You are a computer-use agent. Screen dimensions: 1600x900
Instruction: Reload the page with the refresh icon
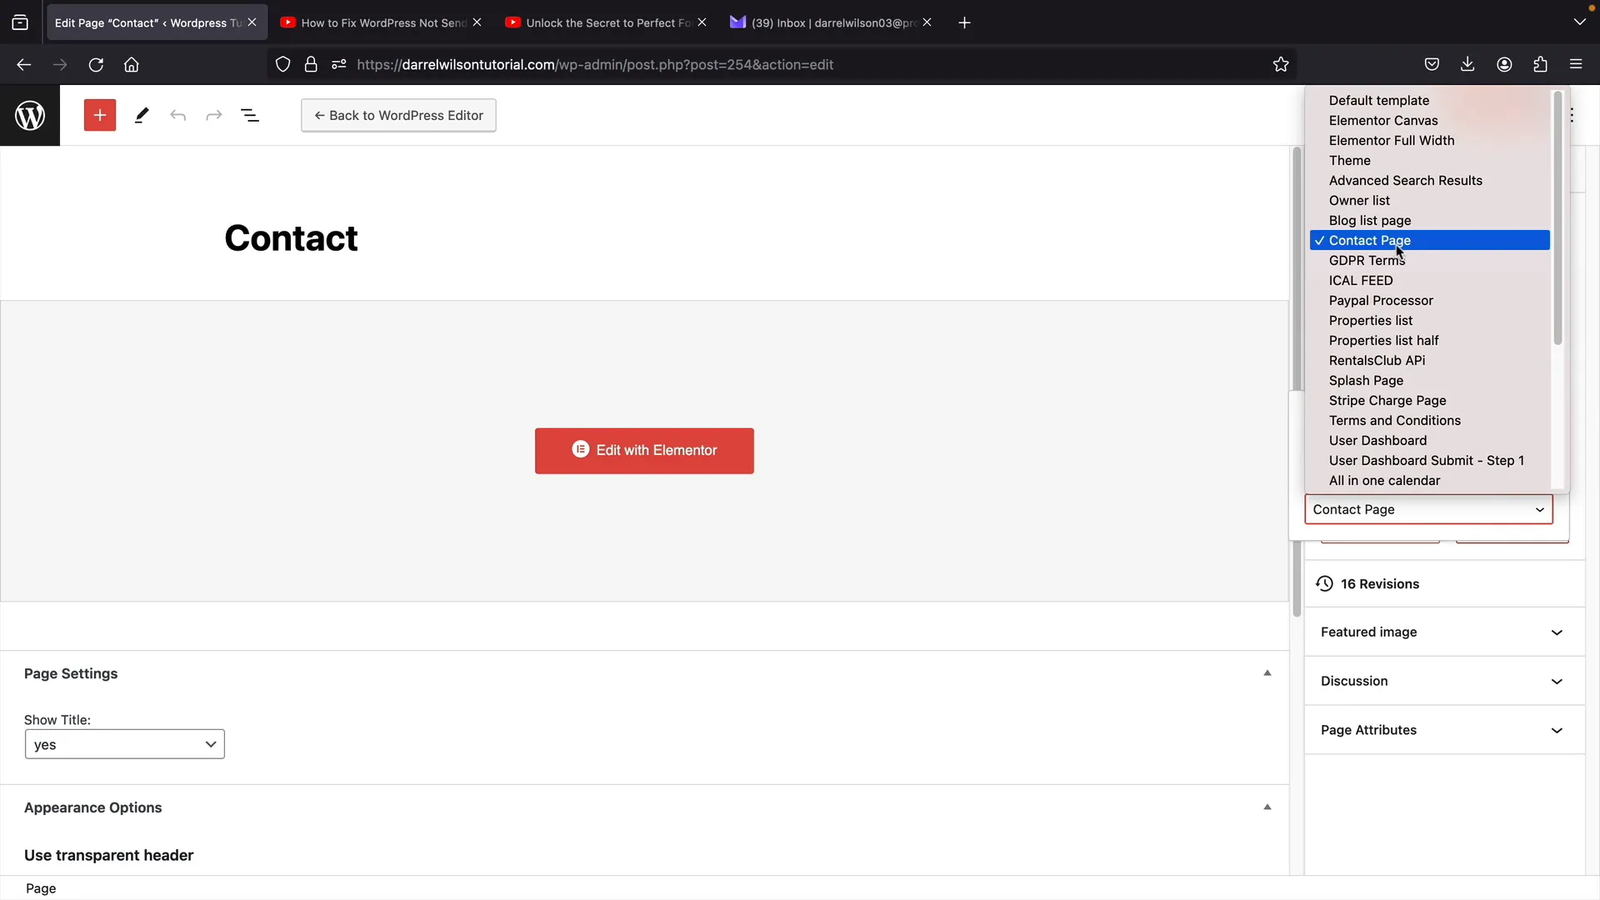click(96, 64)
